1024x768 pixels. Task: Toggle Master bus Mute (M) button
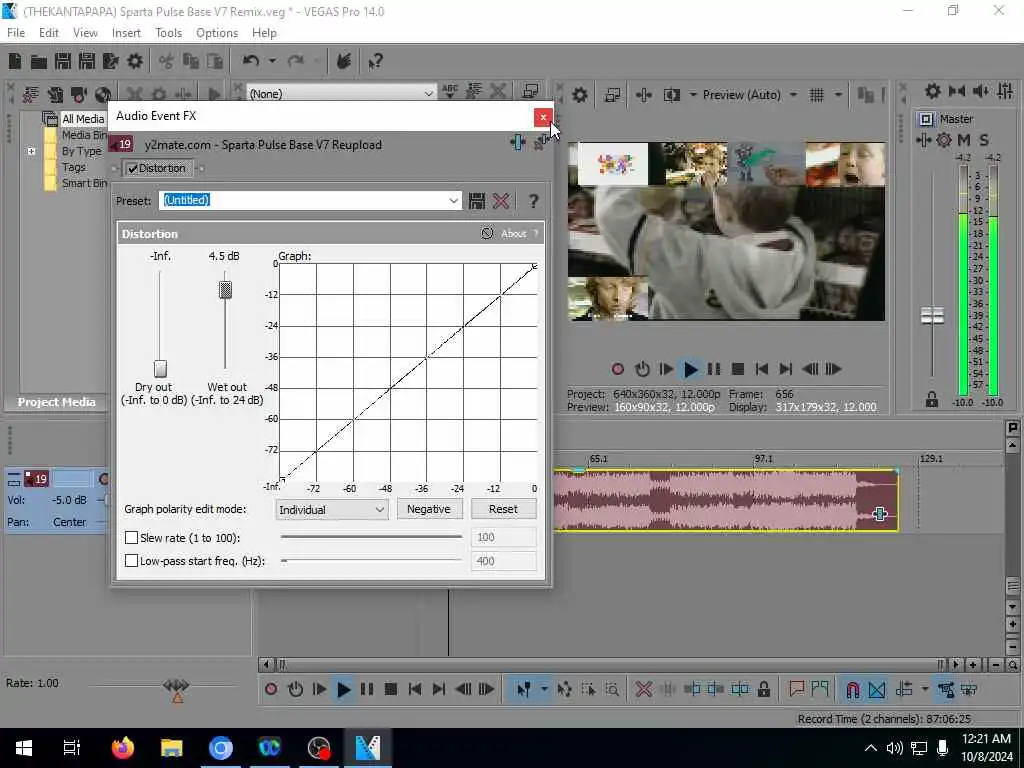point(963,140)
